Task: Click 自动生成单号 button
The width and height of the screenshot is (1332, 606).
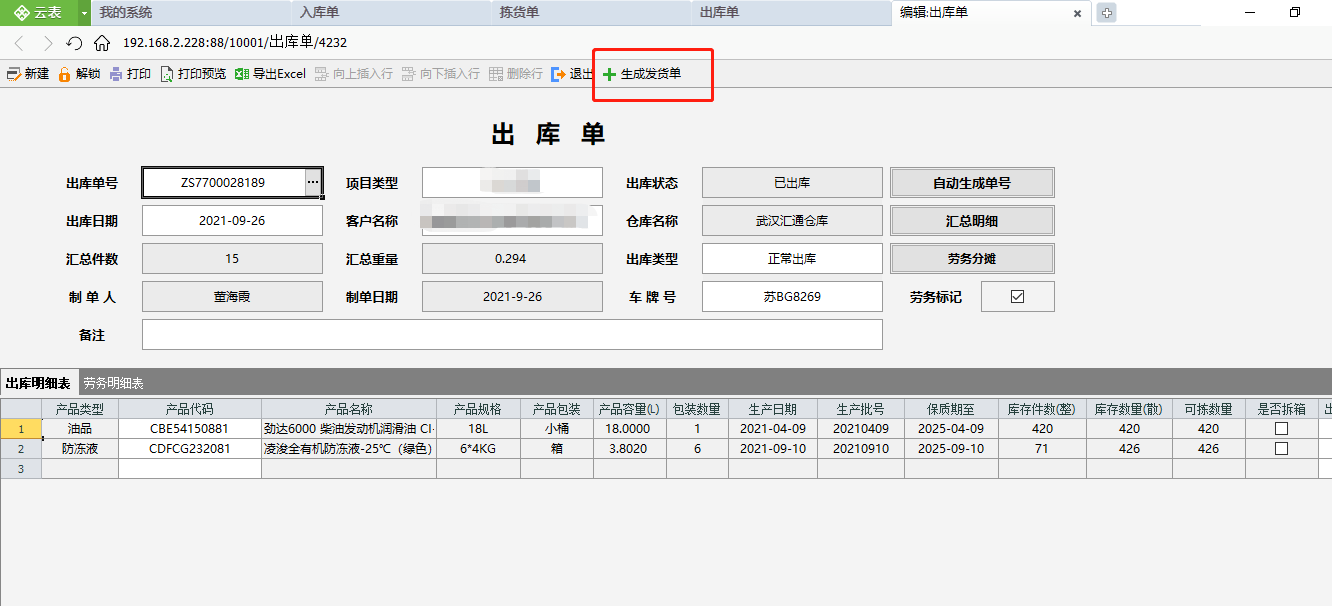Action: point(972,183)
